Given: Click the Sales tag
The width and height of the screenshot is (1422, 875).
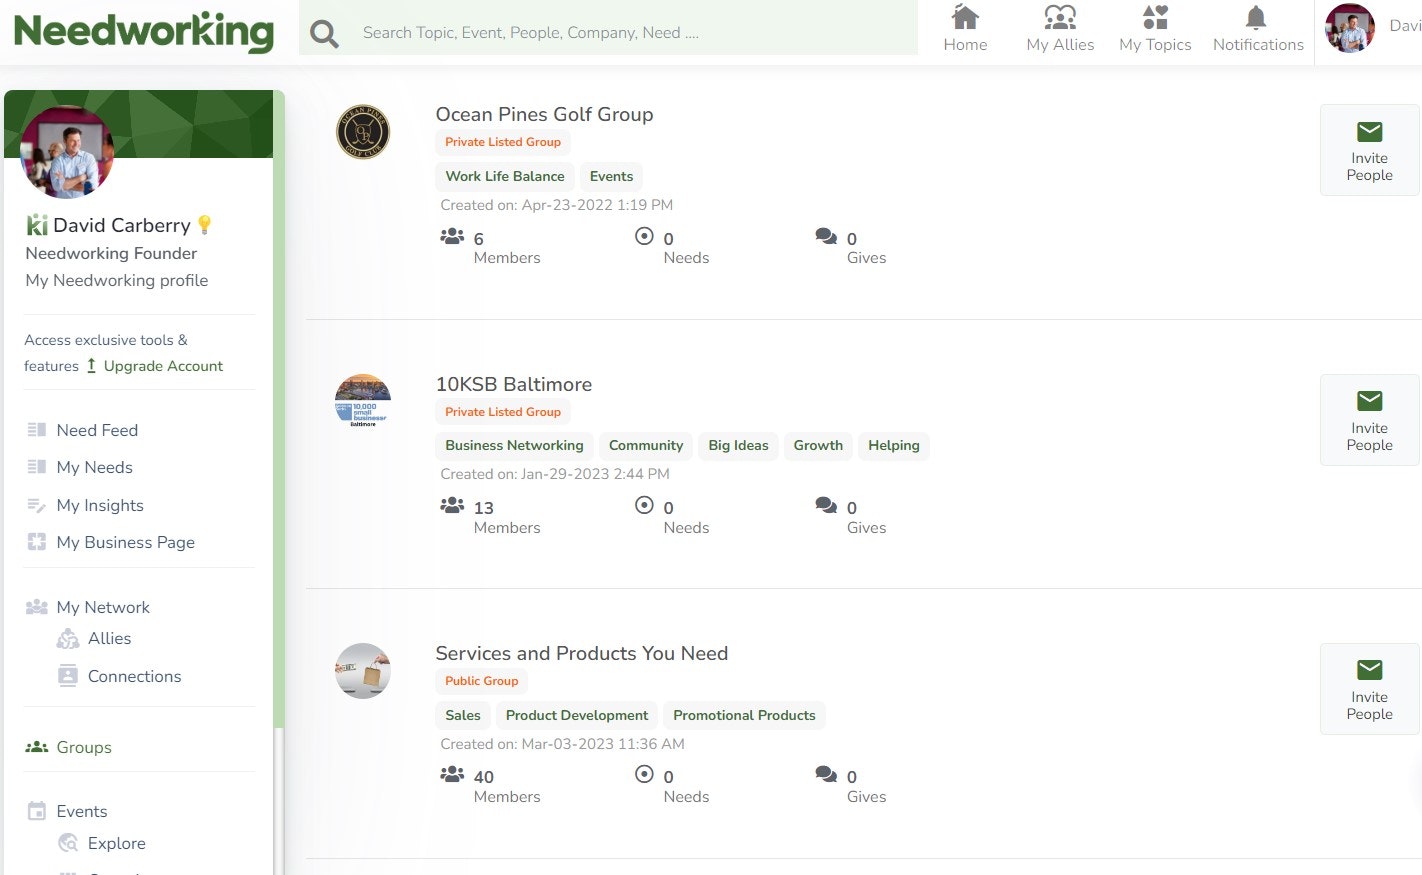Looking at the screenshot, I should click(463, 715).
